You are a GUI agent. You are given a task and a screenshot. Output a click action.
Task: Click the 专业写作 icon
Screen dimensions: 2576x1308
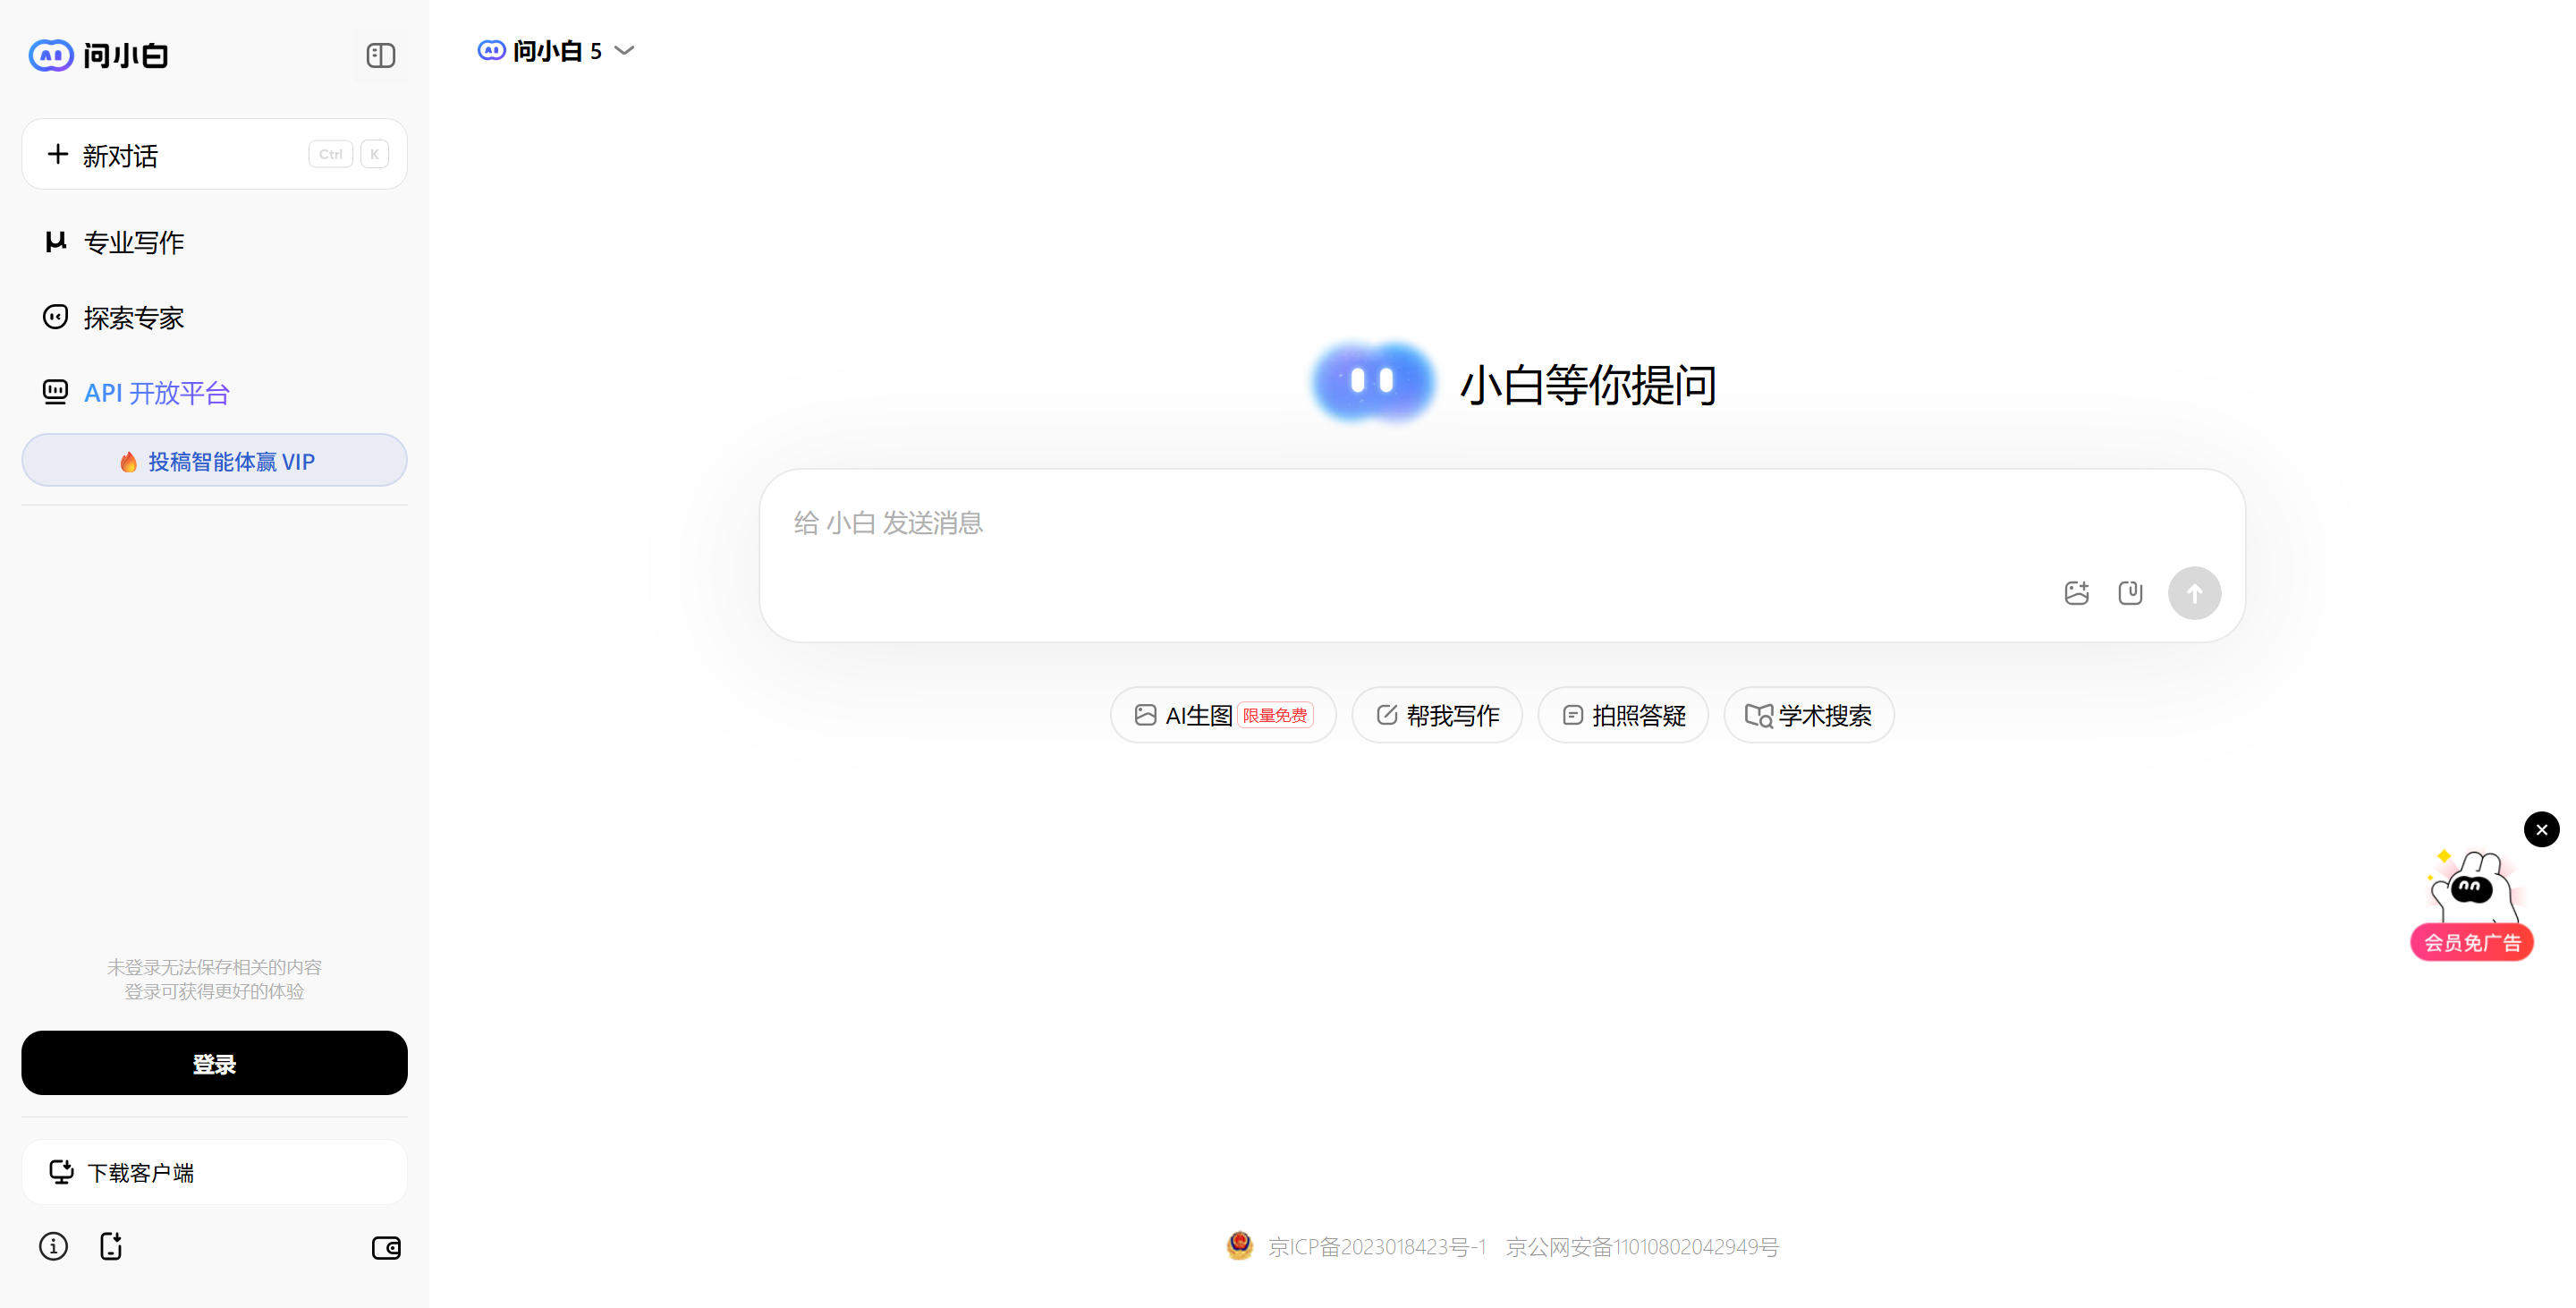(x=56, y=242)
